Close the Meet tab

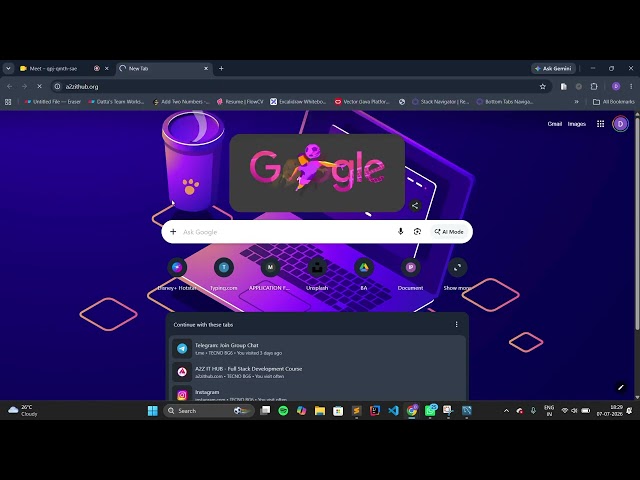pos(107,69)
